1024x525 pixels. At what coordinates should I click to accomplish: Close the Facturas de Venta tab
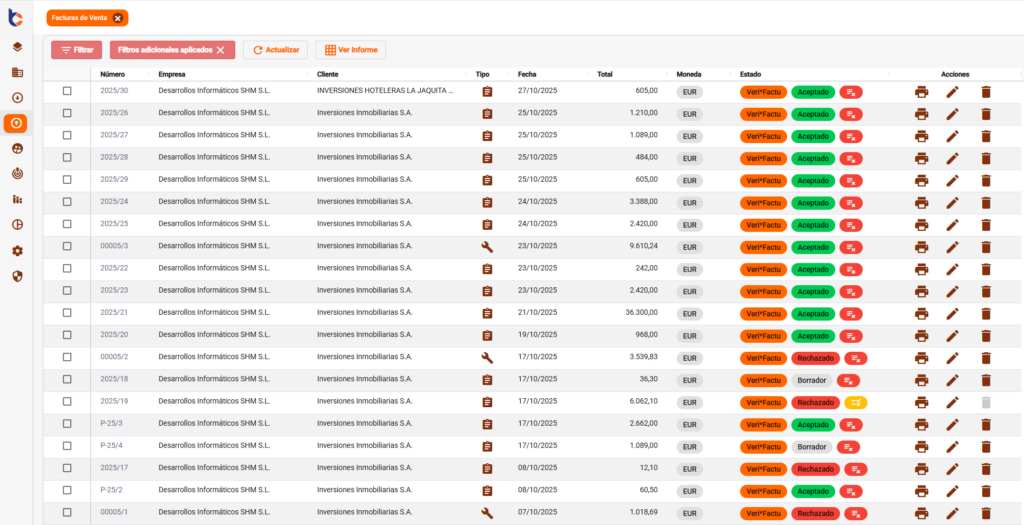coord(117,18)
